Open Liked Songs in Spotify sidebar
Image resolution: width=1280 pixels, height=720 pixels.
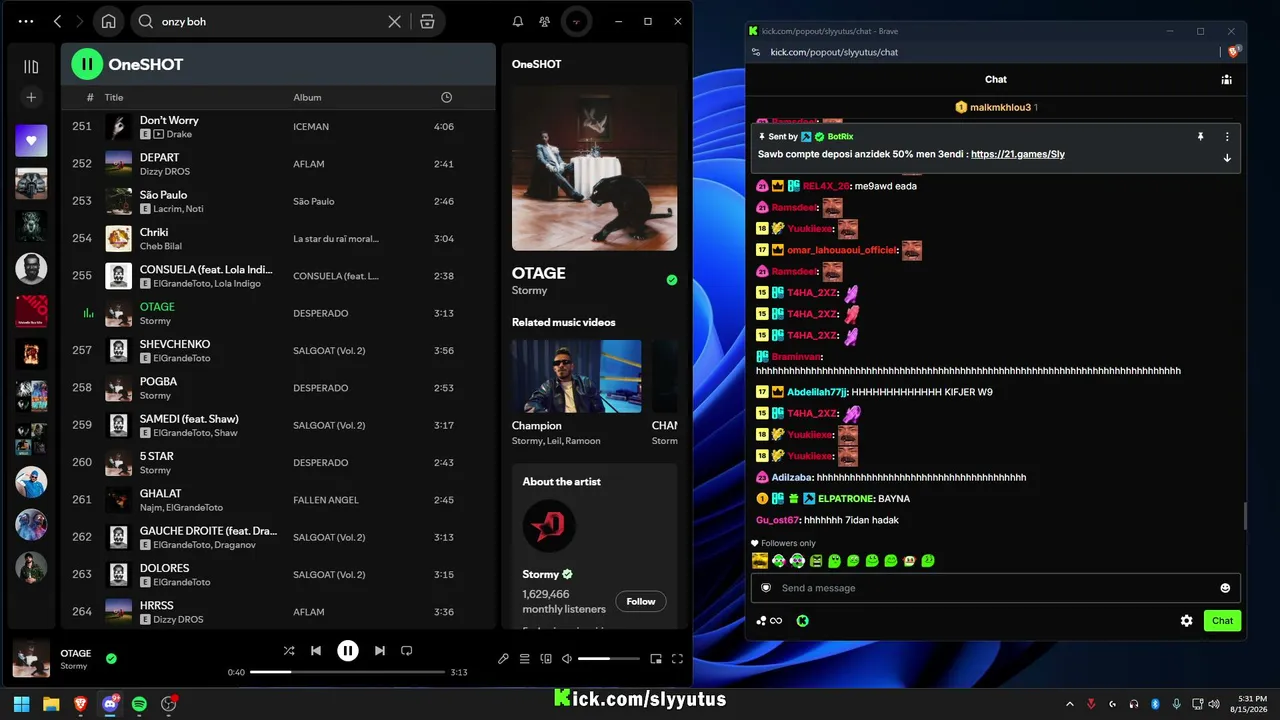tap(31, 141)
